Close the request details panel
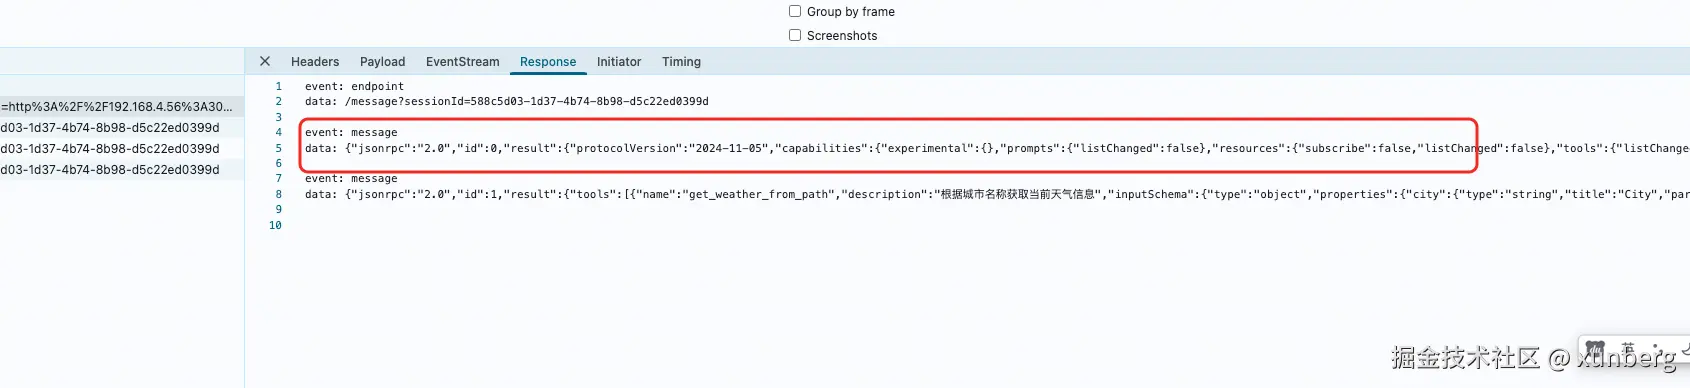The height and width of the screenshot is (388, 1690). click(x=265, y=61)
